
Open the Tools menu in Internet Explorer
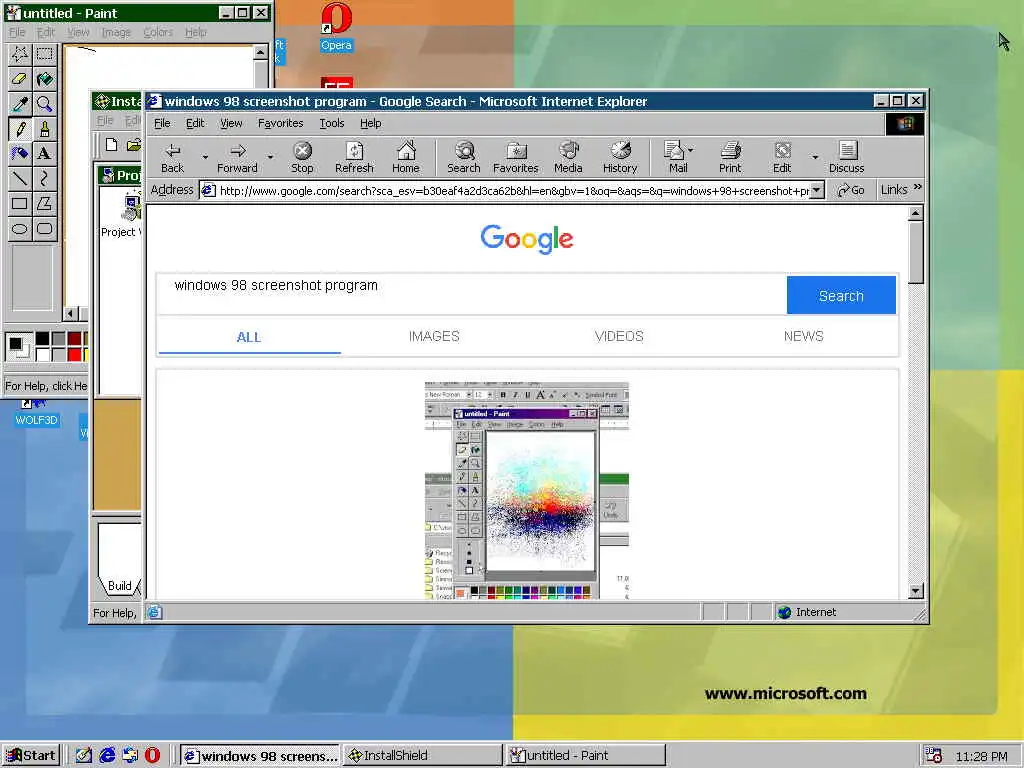click(332, 123)
